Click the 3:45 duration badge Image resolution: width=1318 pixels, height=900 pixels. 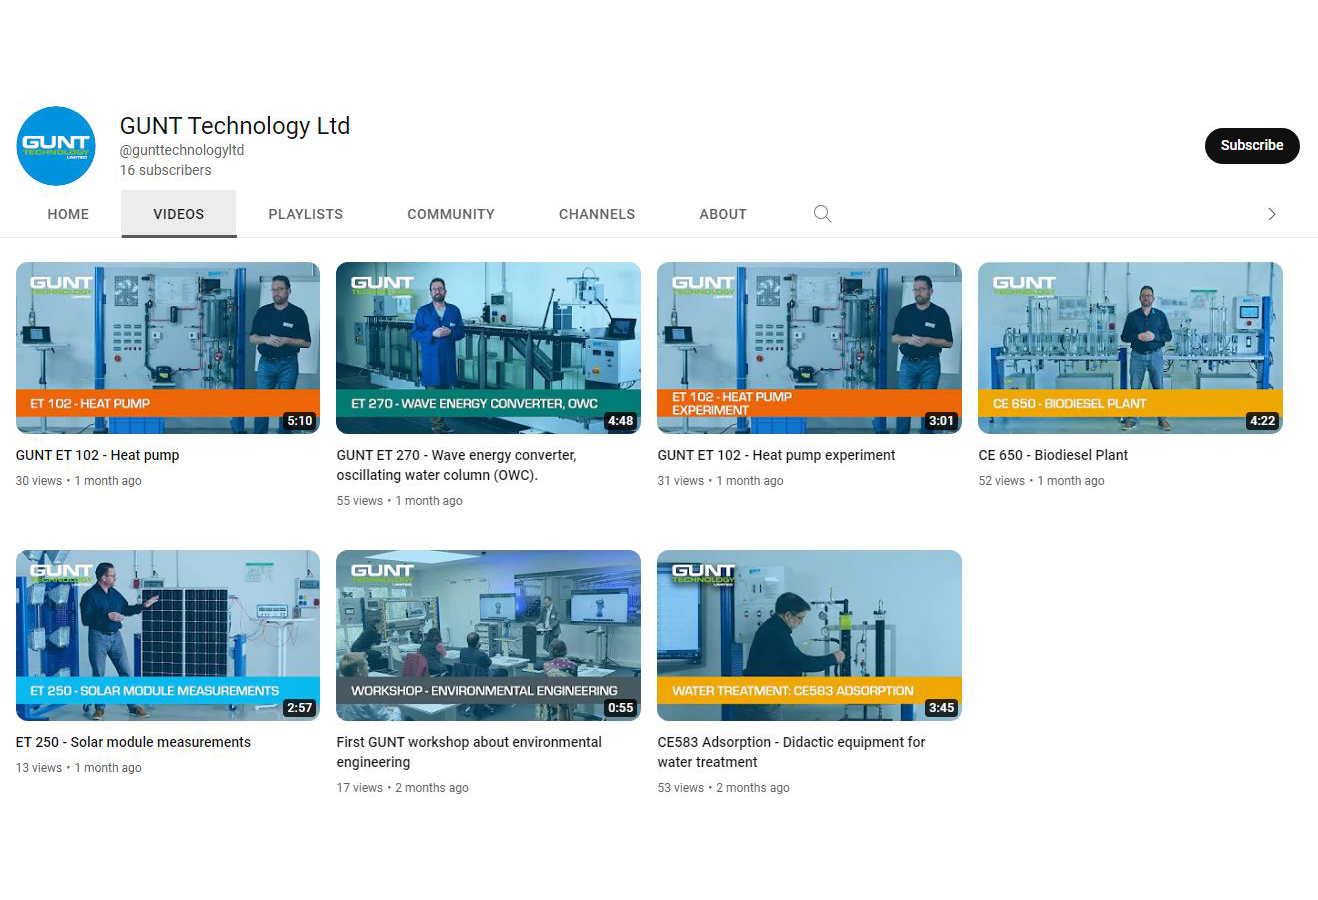click(941, 708)
